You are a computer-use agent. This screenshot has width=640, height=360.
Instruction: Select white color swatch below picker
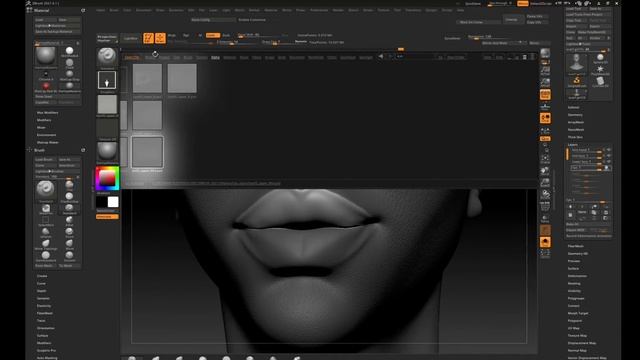(113, 202)
